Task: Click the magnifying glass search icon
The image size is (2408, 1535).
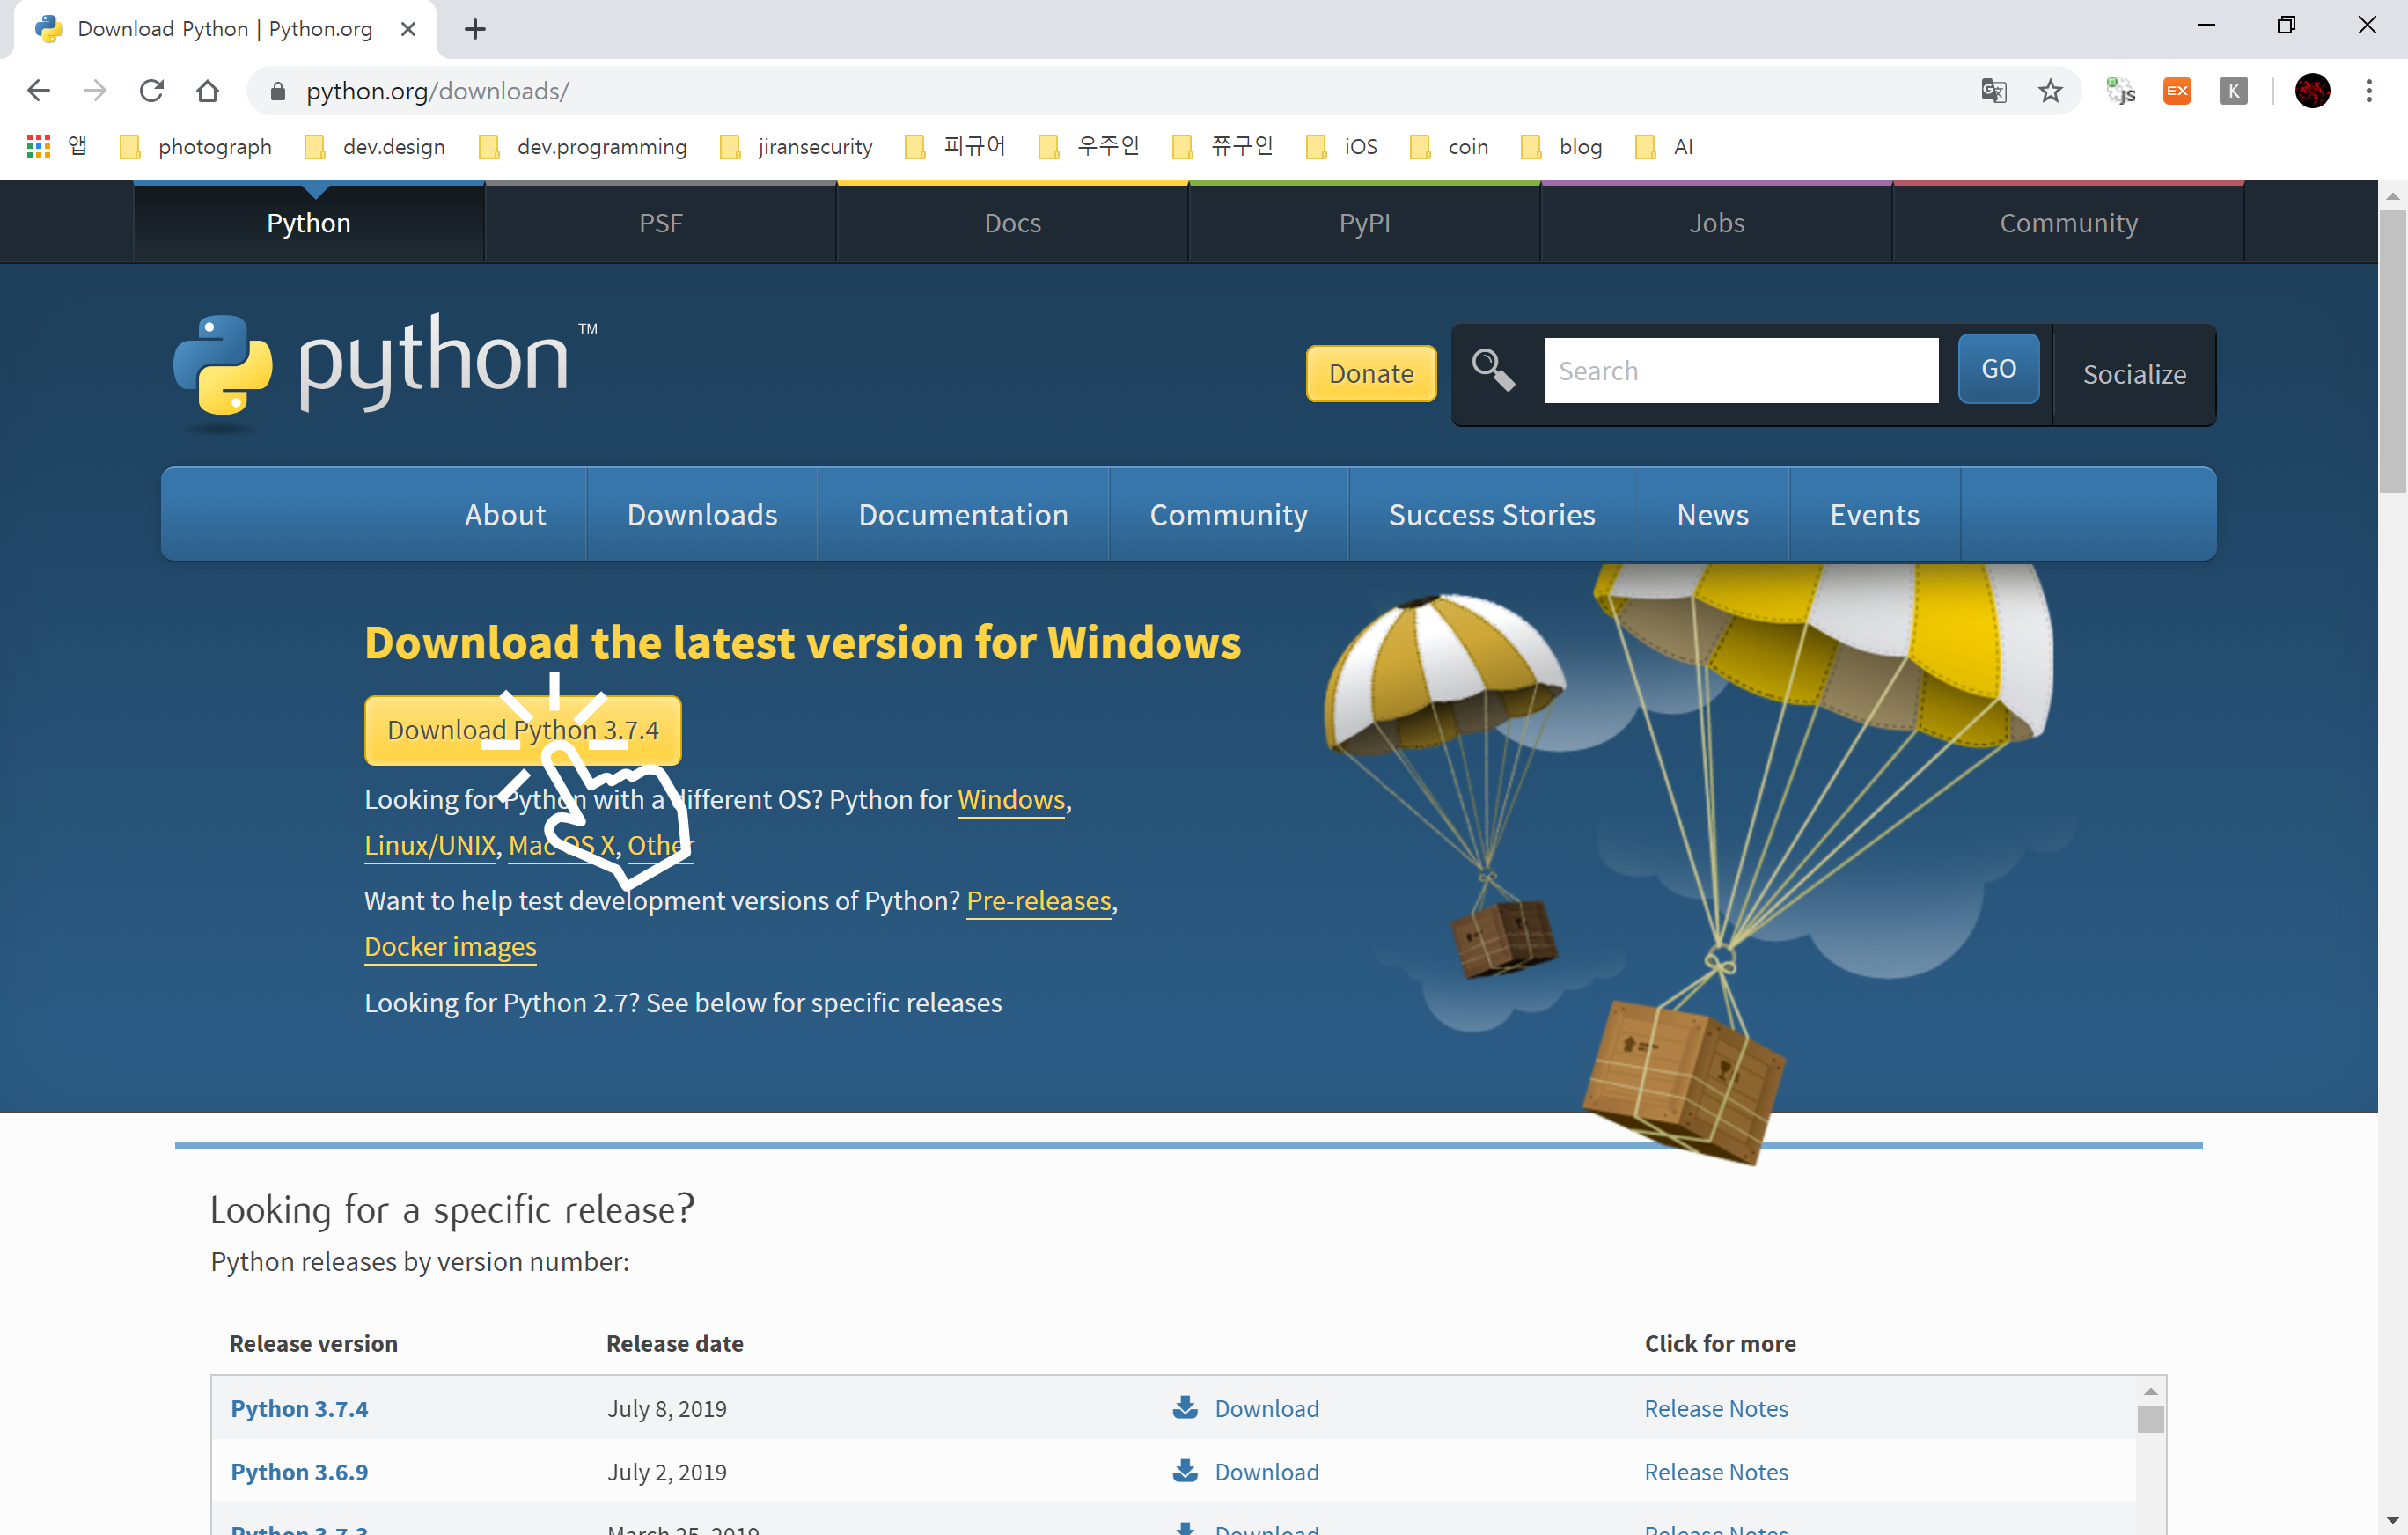Action: [x=1493, y=370]
